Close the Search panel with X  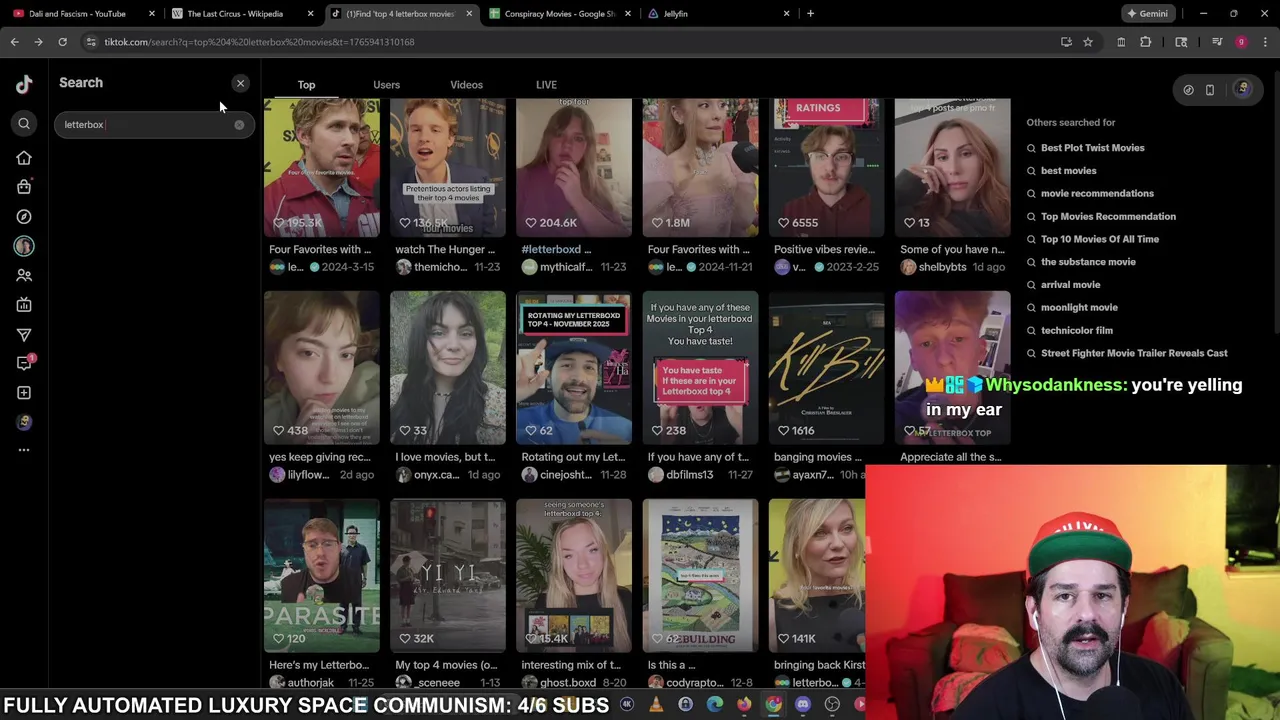click(x=240, y=83)
